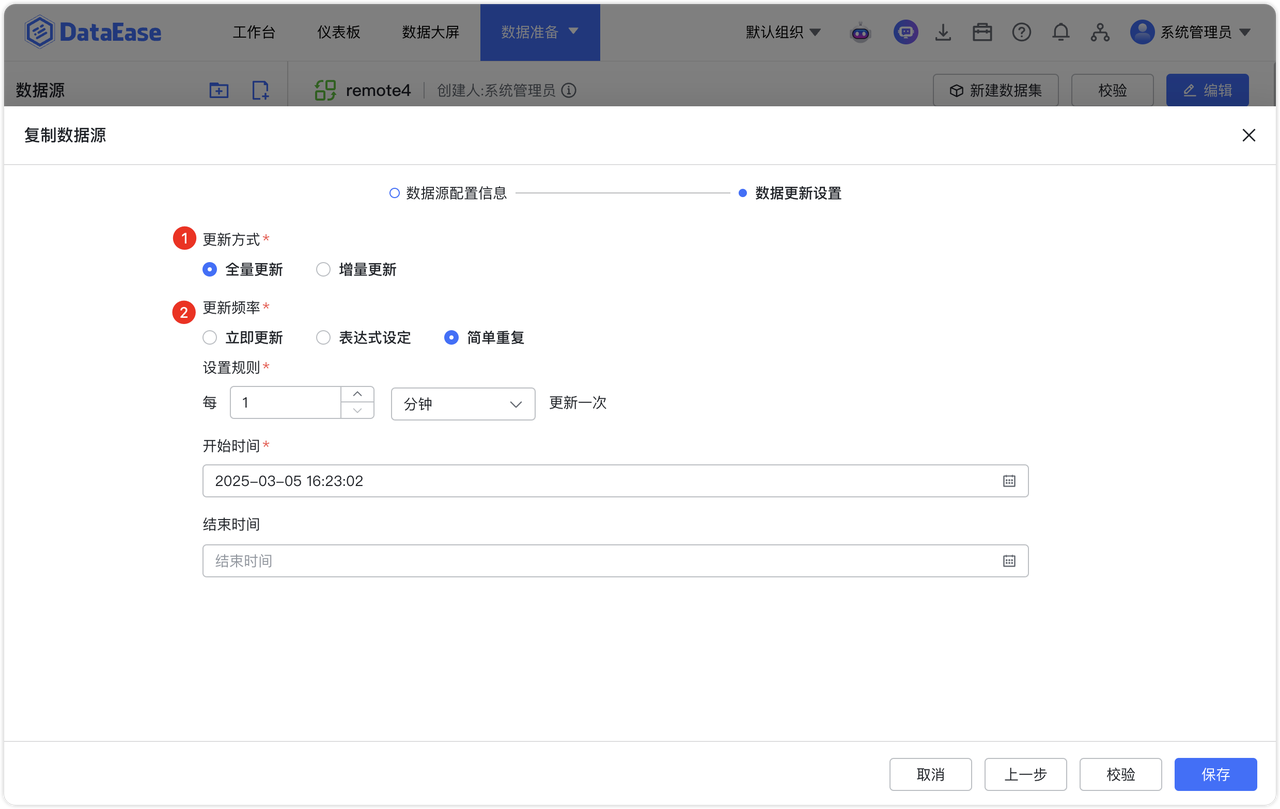Open the notifications bell icon

click(x=1061, y=32)
